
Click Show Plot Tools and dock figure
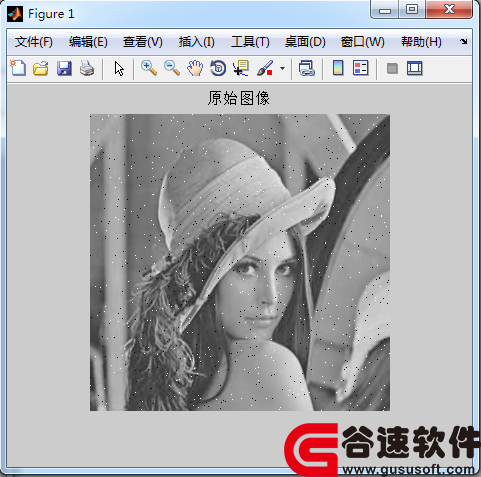[414, 68]
